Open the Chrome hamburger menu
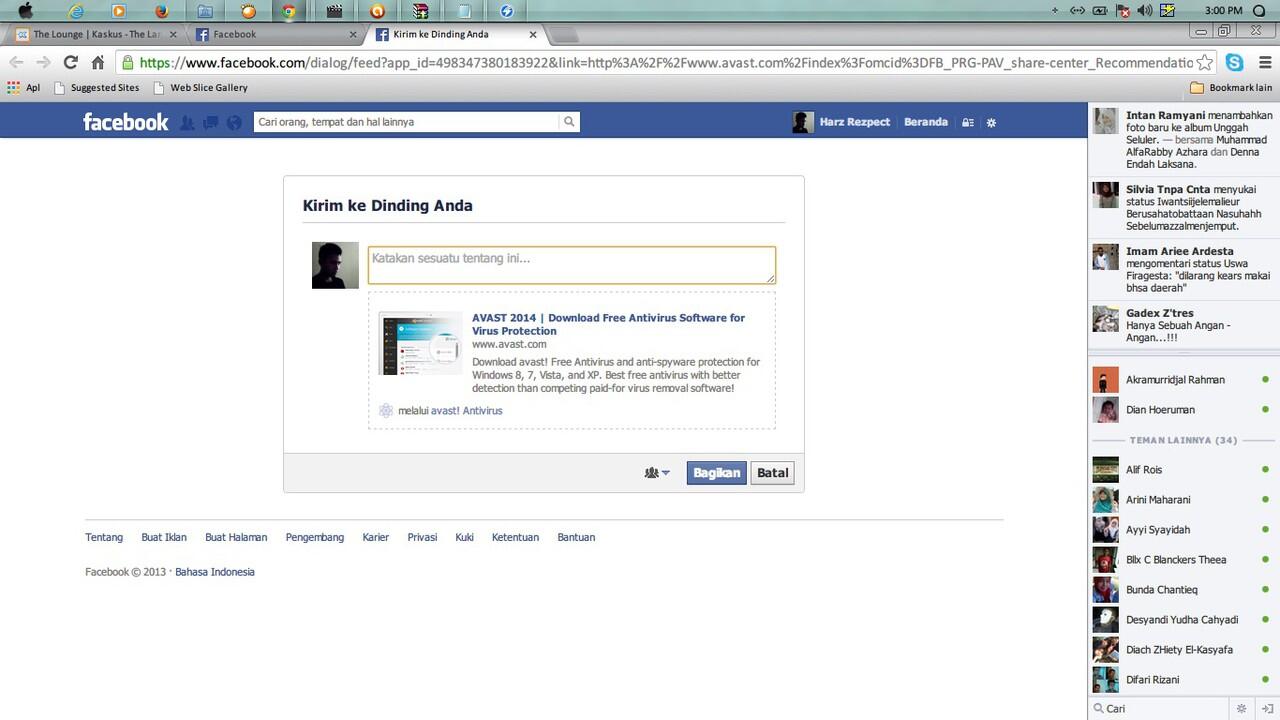 click(x=1264, y=62)
